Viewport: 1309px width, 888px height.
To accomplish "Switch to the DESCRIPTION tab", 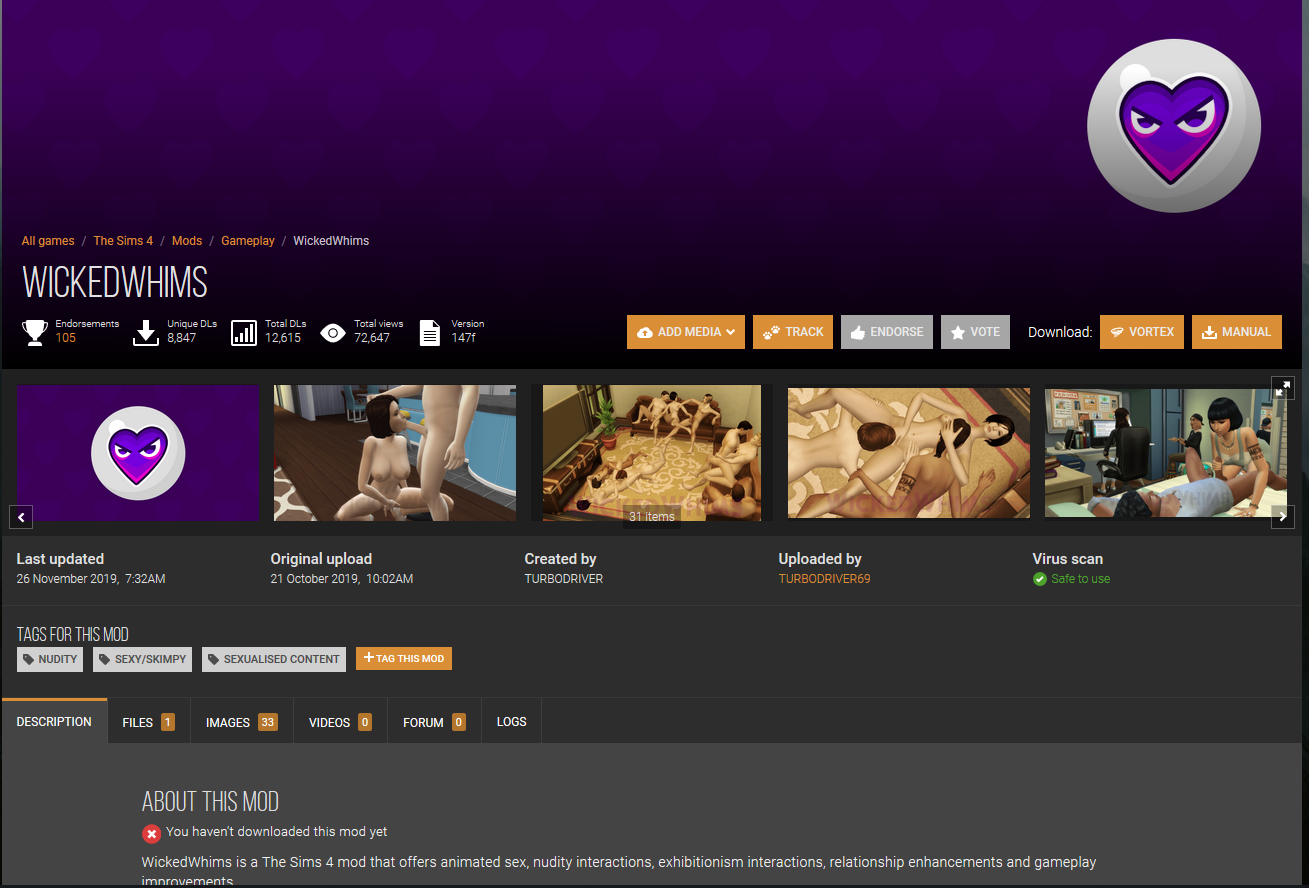I will (54, 721).
